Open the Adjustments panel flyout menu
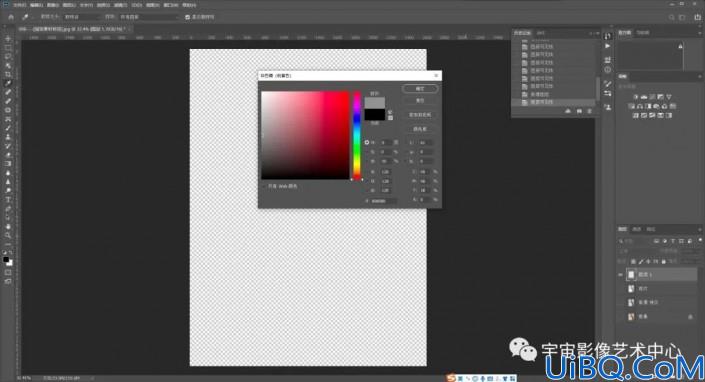Image resolution: width=705 pixels, height=382 pixels. [x=700, y=76]
